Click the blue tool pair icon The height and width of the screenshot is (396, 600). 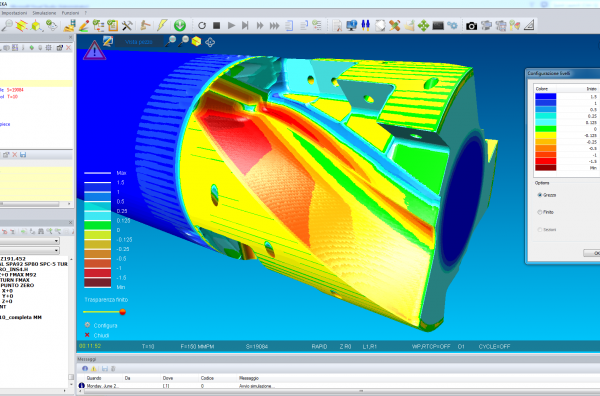(x=365, y=26)
